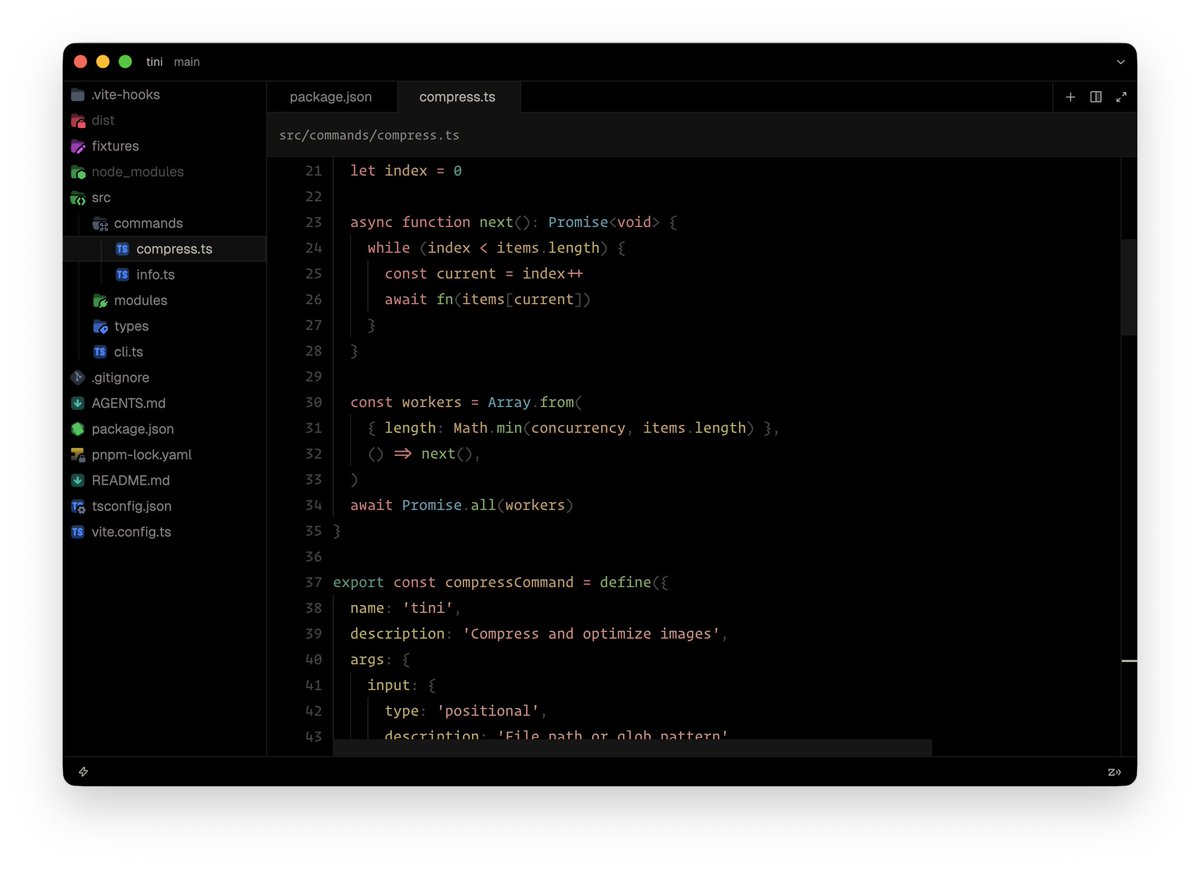Click the expand editor arrows icon

click(1121, 97)
